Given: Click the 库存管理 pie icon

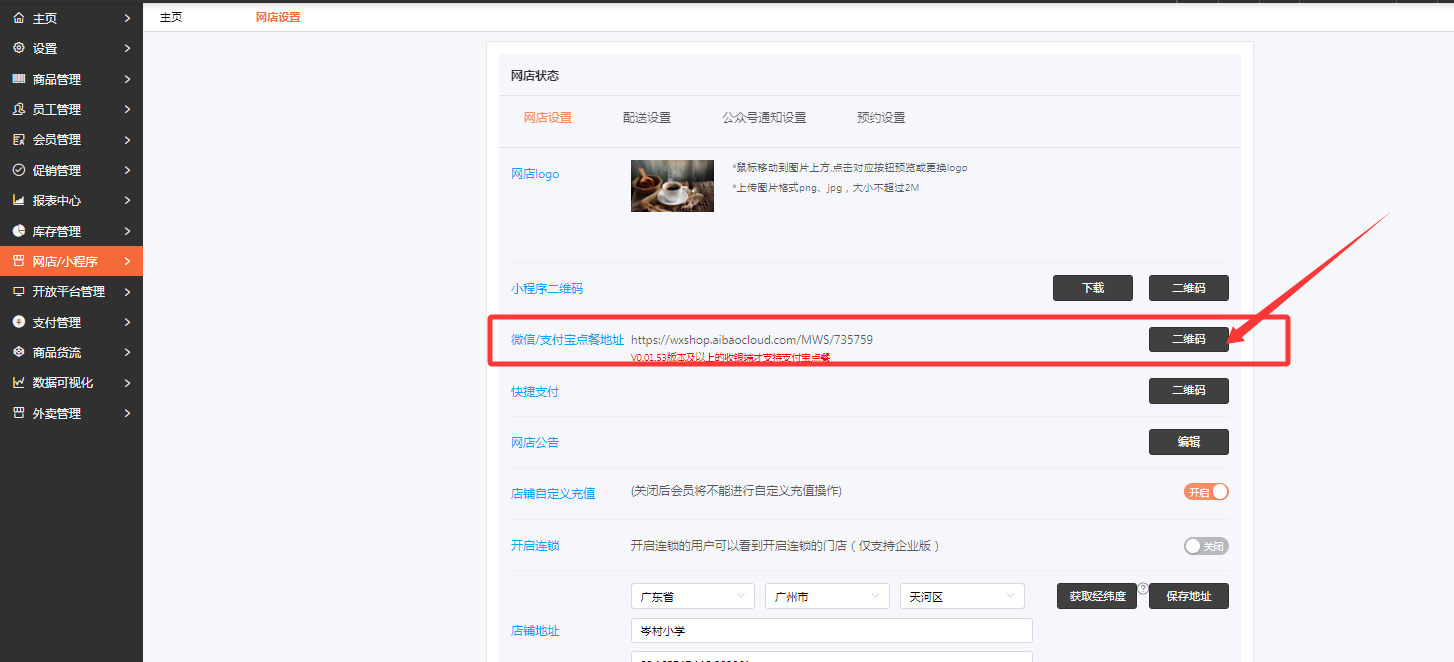Looking at the screenshot, I should pos(18,231).
